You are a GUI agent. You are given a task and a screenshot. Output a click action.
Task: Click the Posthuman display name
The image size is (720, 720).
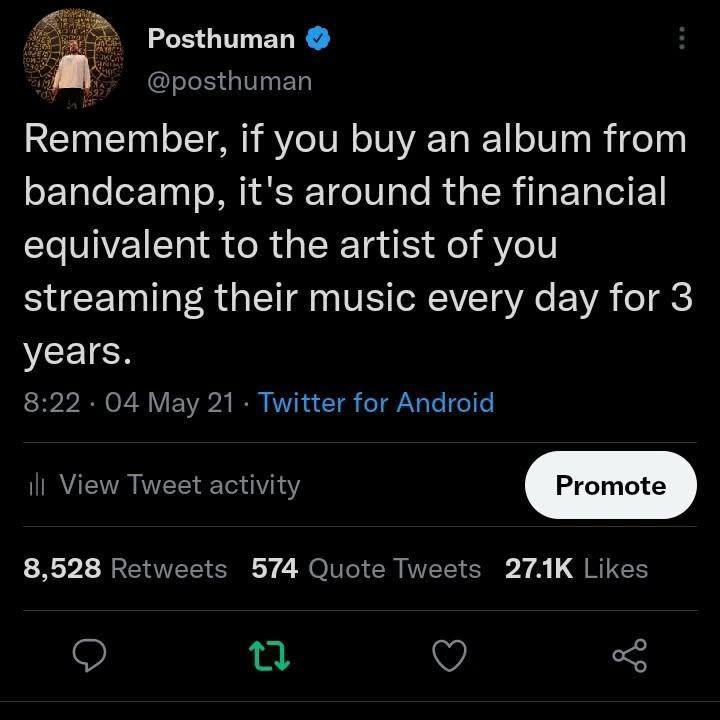pyautogui.click(x=221, y=39)
